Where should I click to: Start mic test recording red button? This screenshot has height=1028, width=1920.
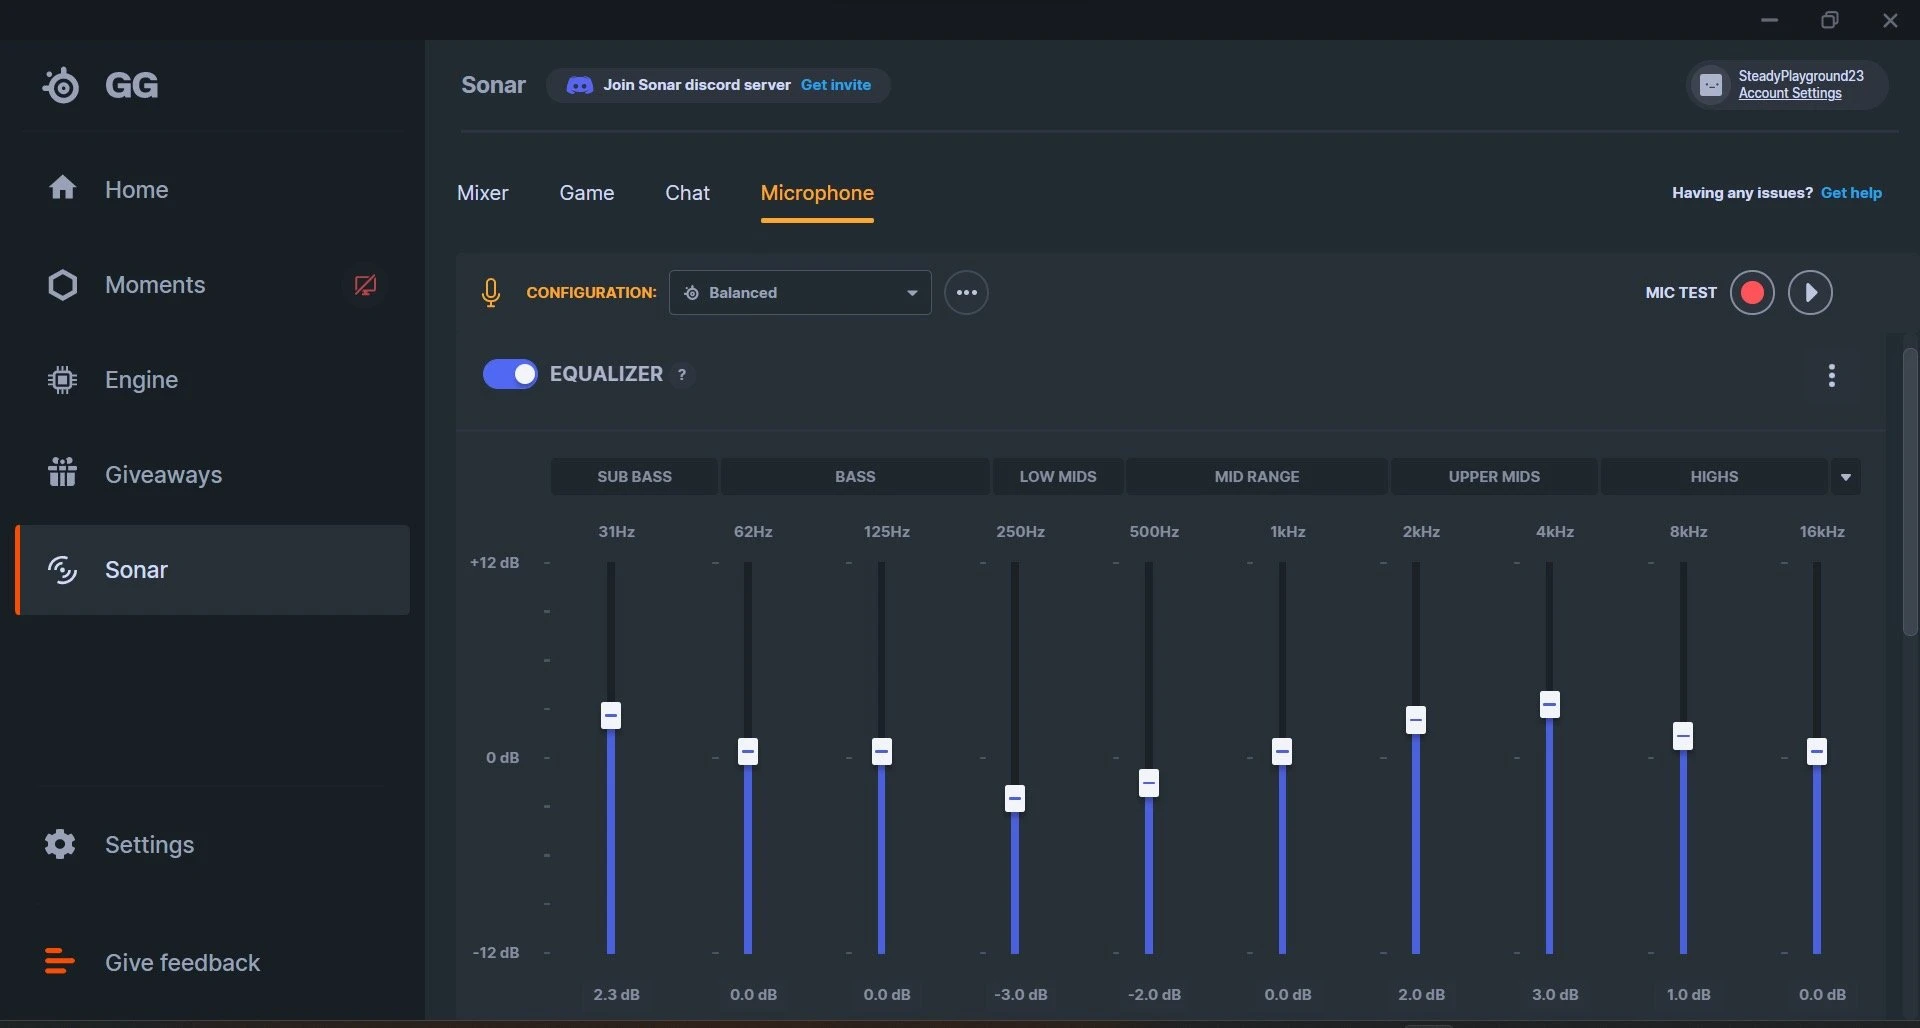(x=1752, y=293)
